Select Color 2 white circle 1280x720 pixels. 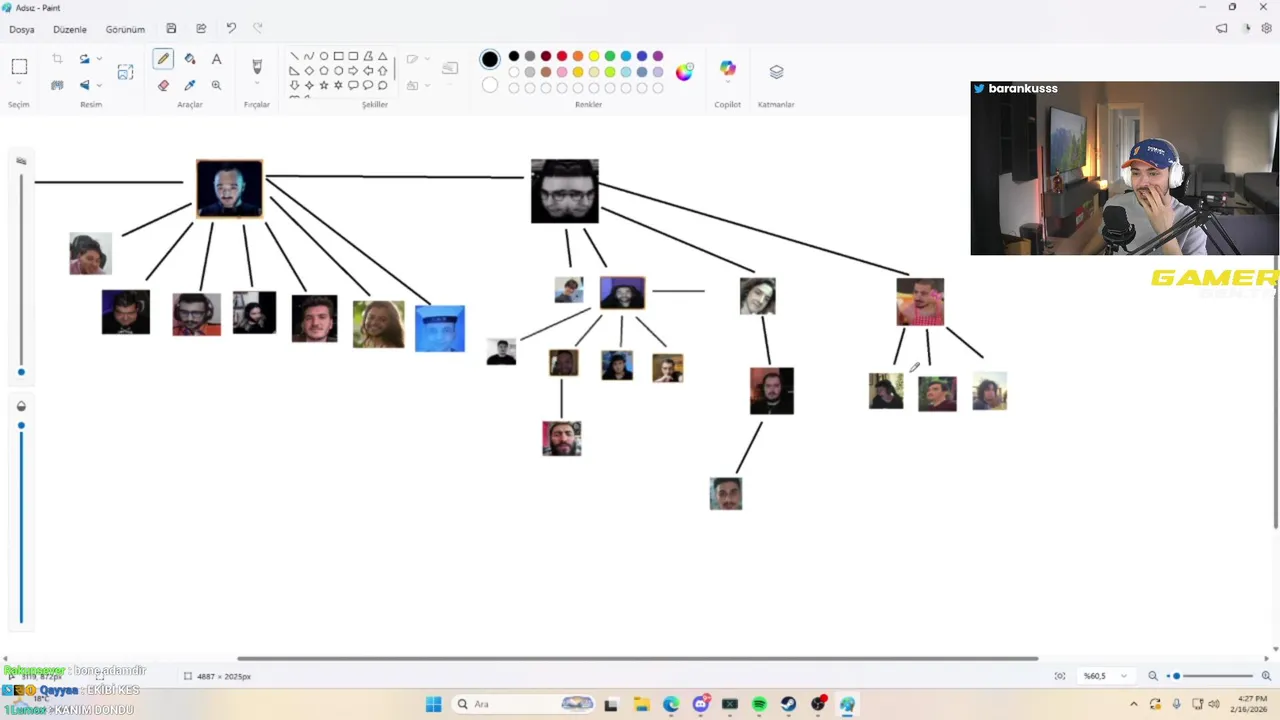pyautogui.click(x=489, y=86)
